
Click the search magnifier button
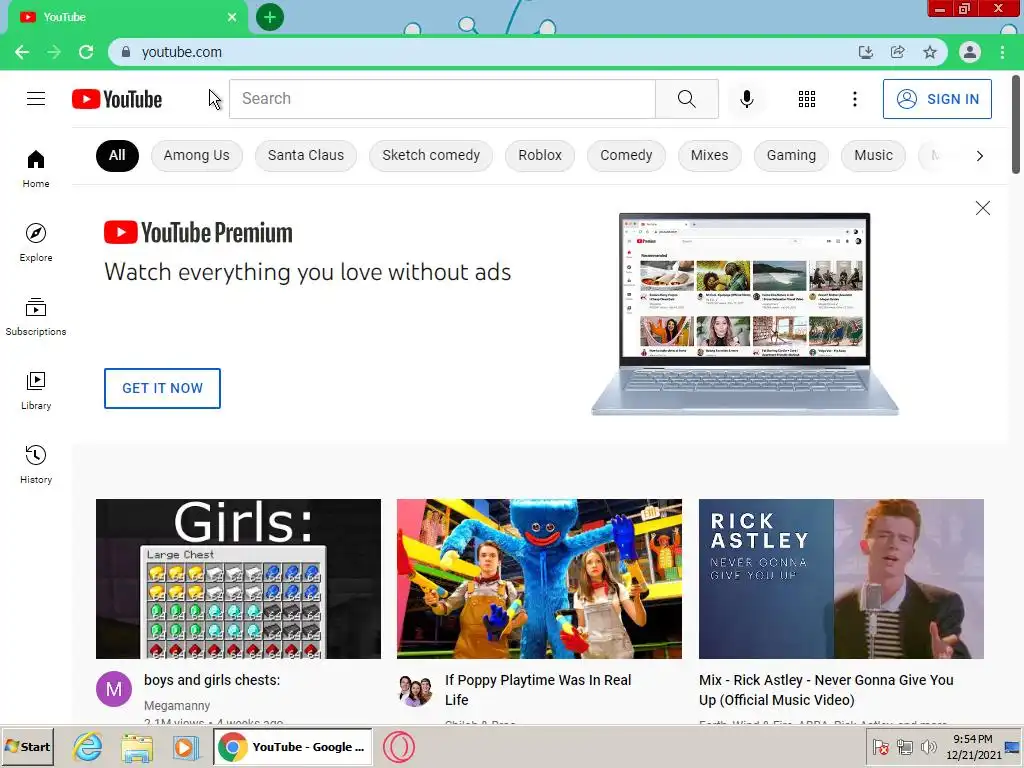686,99
